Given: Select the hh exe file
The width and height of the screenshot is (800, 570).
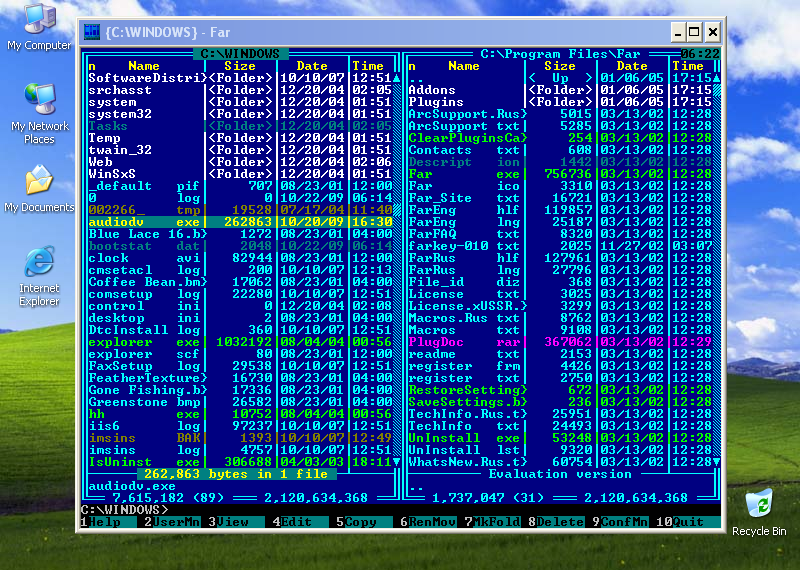Looking at the screenshot, I should 240,414.
